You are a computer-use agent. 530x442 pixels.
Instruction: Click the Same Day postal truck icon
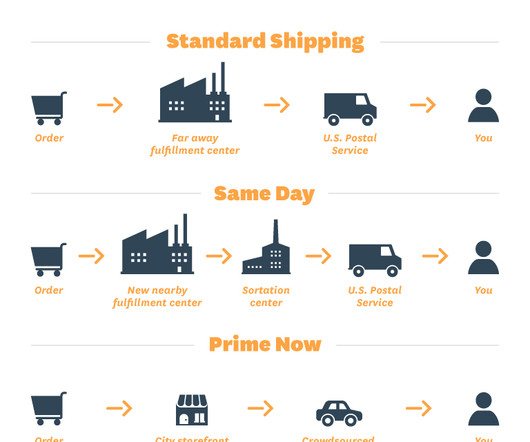375,261
